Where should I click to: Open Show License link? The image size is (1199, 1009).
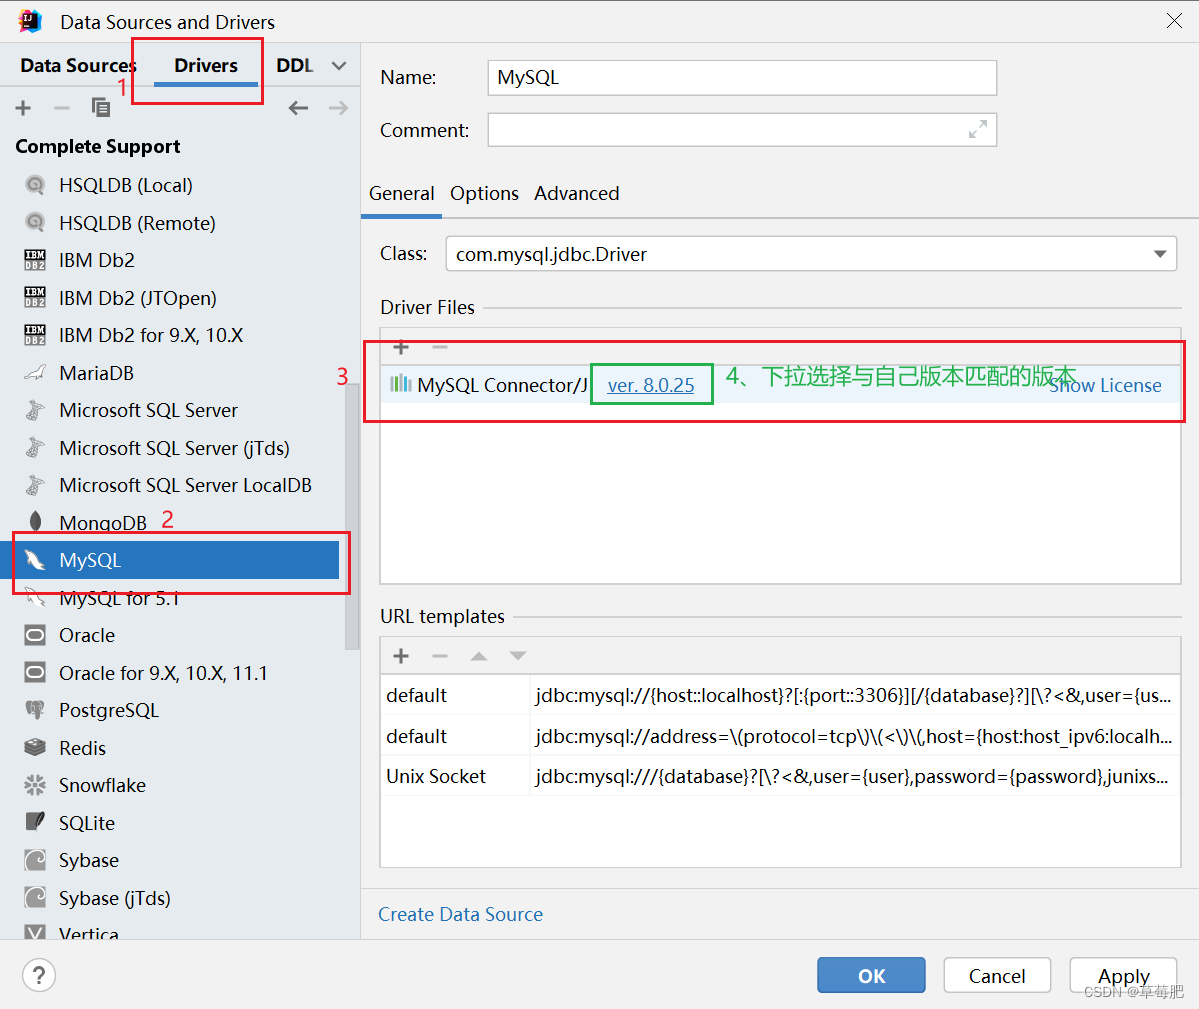point(1105,385)
